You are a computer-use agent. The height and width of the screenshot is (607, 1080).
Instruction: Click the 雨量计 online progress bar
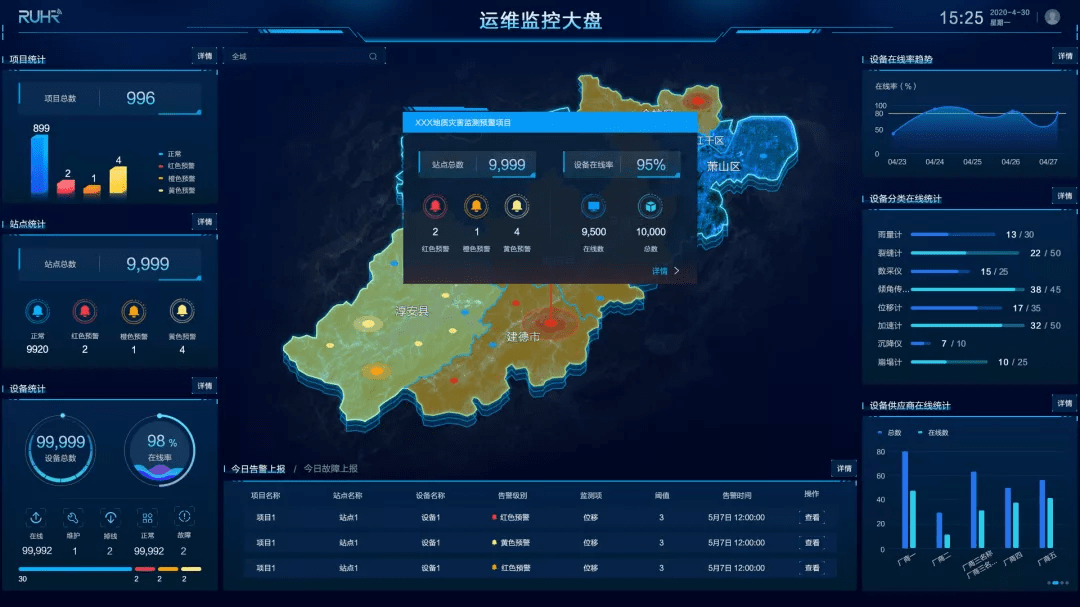pyautogui.click(x=953, y=234)
